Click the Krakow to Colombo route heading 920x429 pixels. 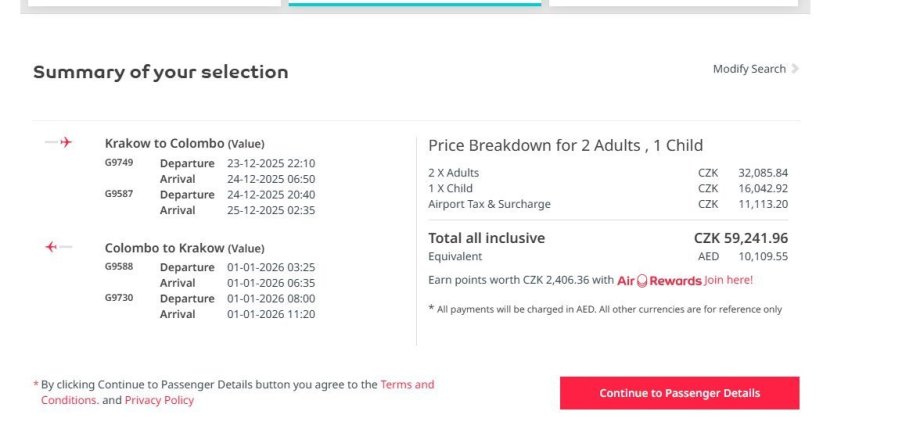(164, 143)
